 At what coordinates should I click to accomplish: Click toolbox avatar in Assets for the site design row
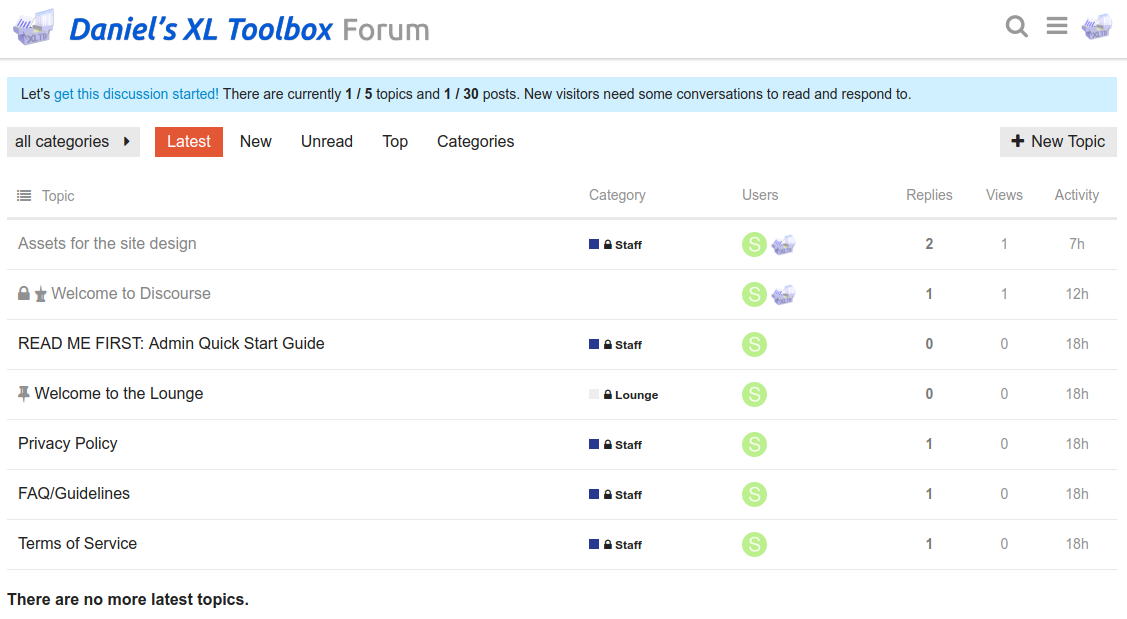click(x=783, y=244)
